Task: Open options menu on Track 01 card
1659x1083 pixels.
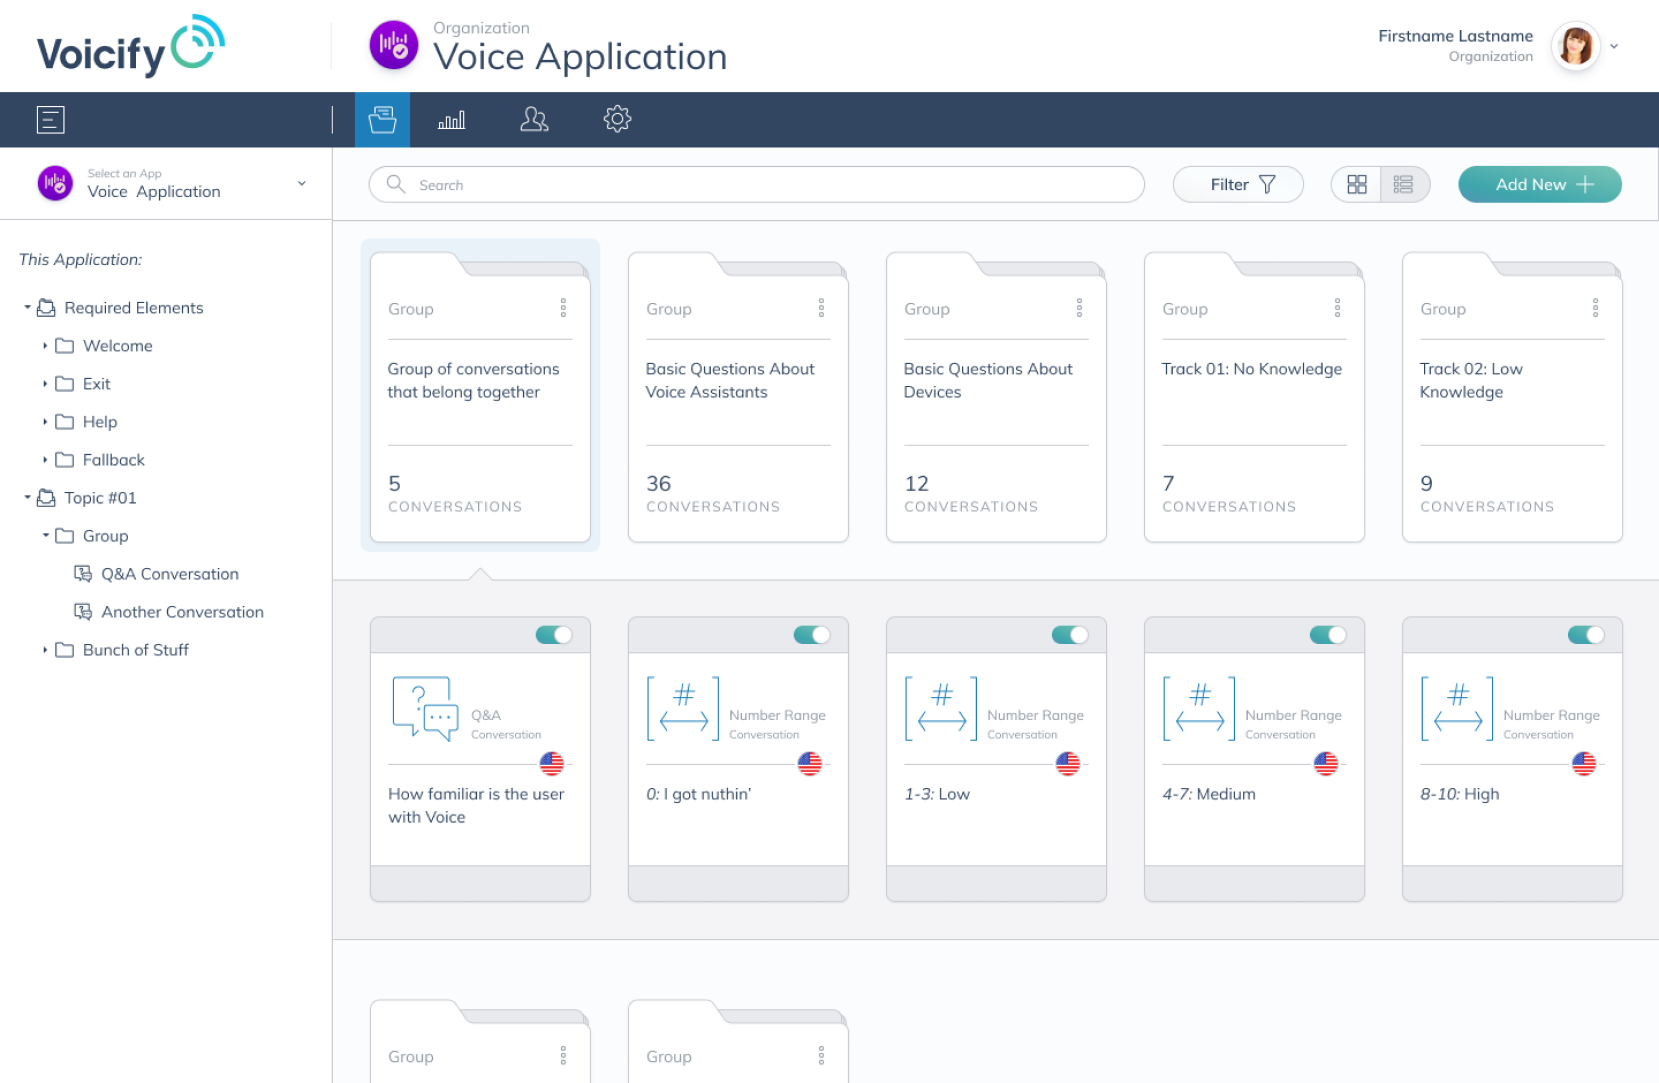Action: point(1337,308)
